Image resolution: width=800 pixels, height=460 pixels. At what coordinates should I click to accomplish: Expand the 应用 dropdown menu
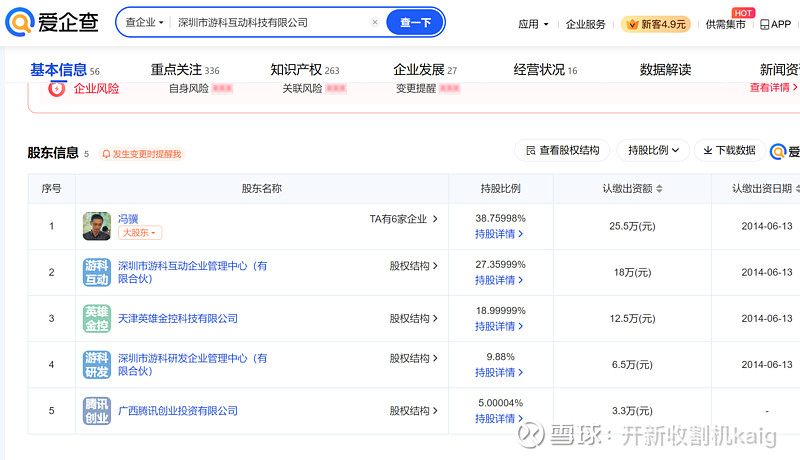pyautogui.click(x=533, y=24)
